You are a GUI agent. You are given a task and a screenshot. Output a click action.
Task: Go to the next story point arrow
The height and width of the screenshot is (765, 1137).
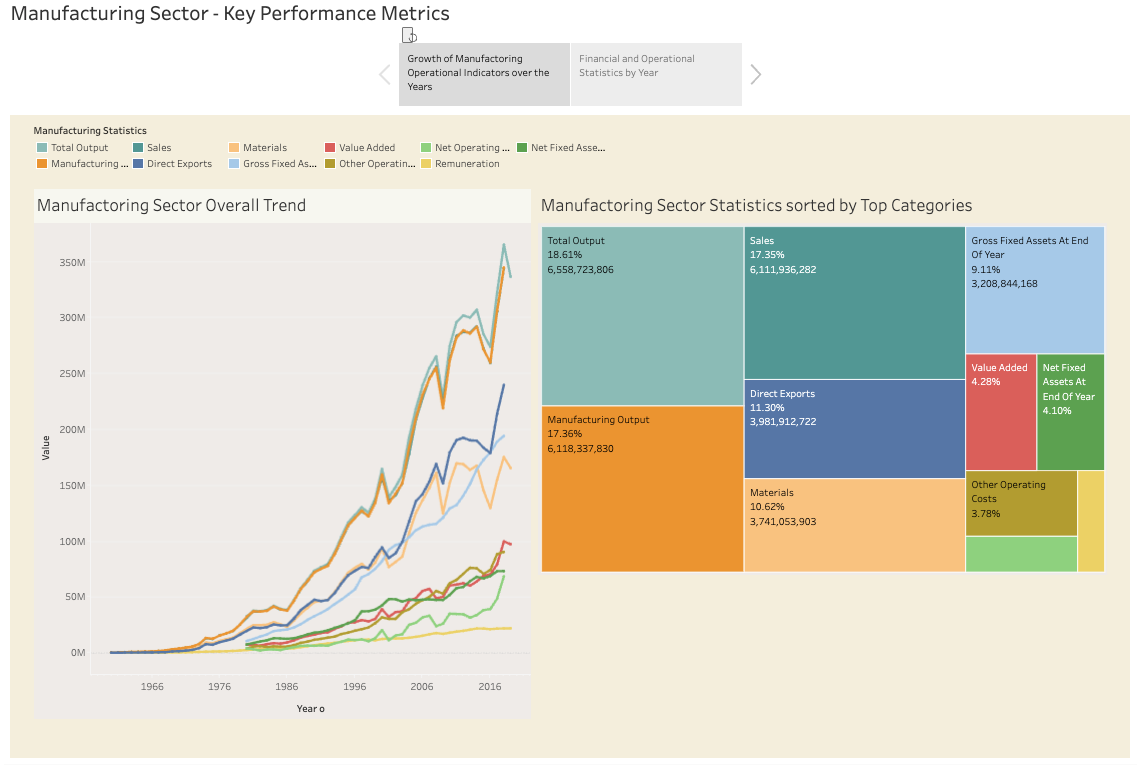pos(756,74)
